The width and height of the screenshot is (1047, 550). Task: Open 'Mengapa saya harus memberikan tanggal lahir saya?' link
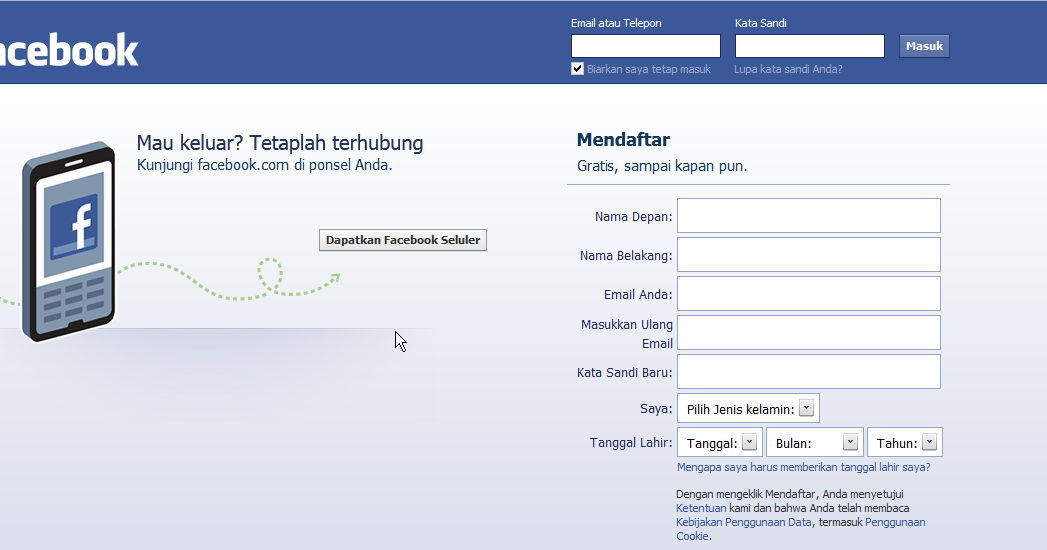click(x=803, y=467)
